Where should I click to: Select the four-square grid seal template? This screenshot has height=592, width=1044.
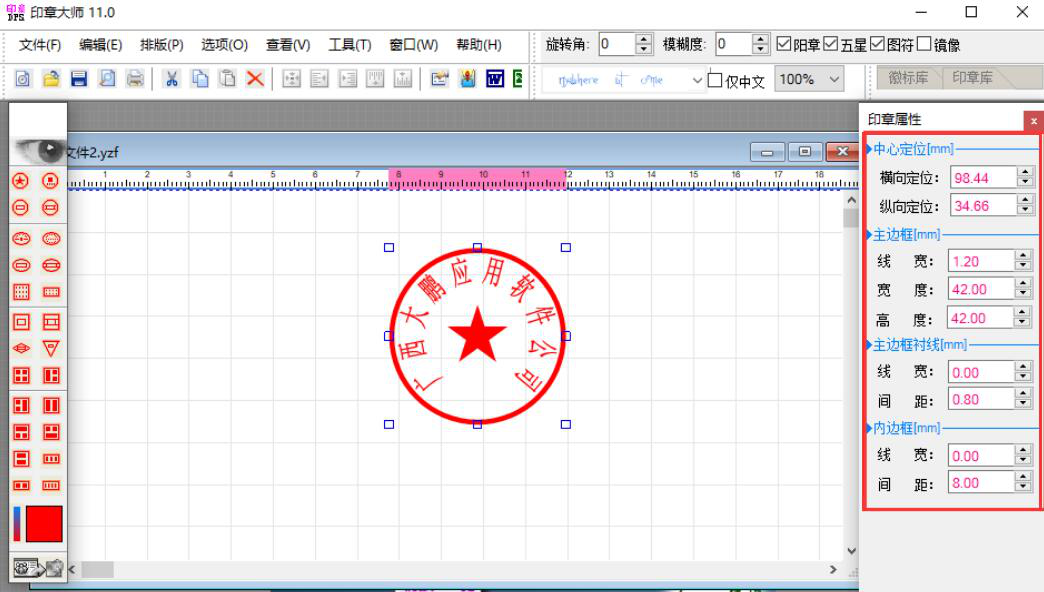pos(21,376)
